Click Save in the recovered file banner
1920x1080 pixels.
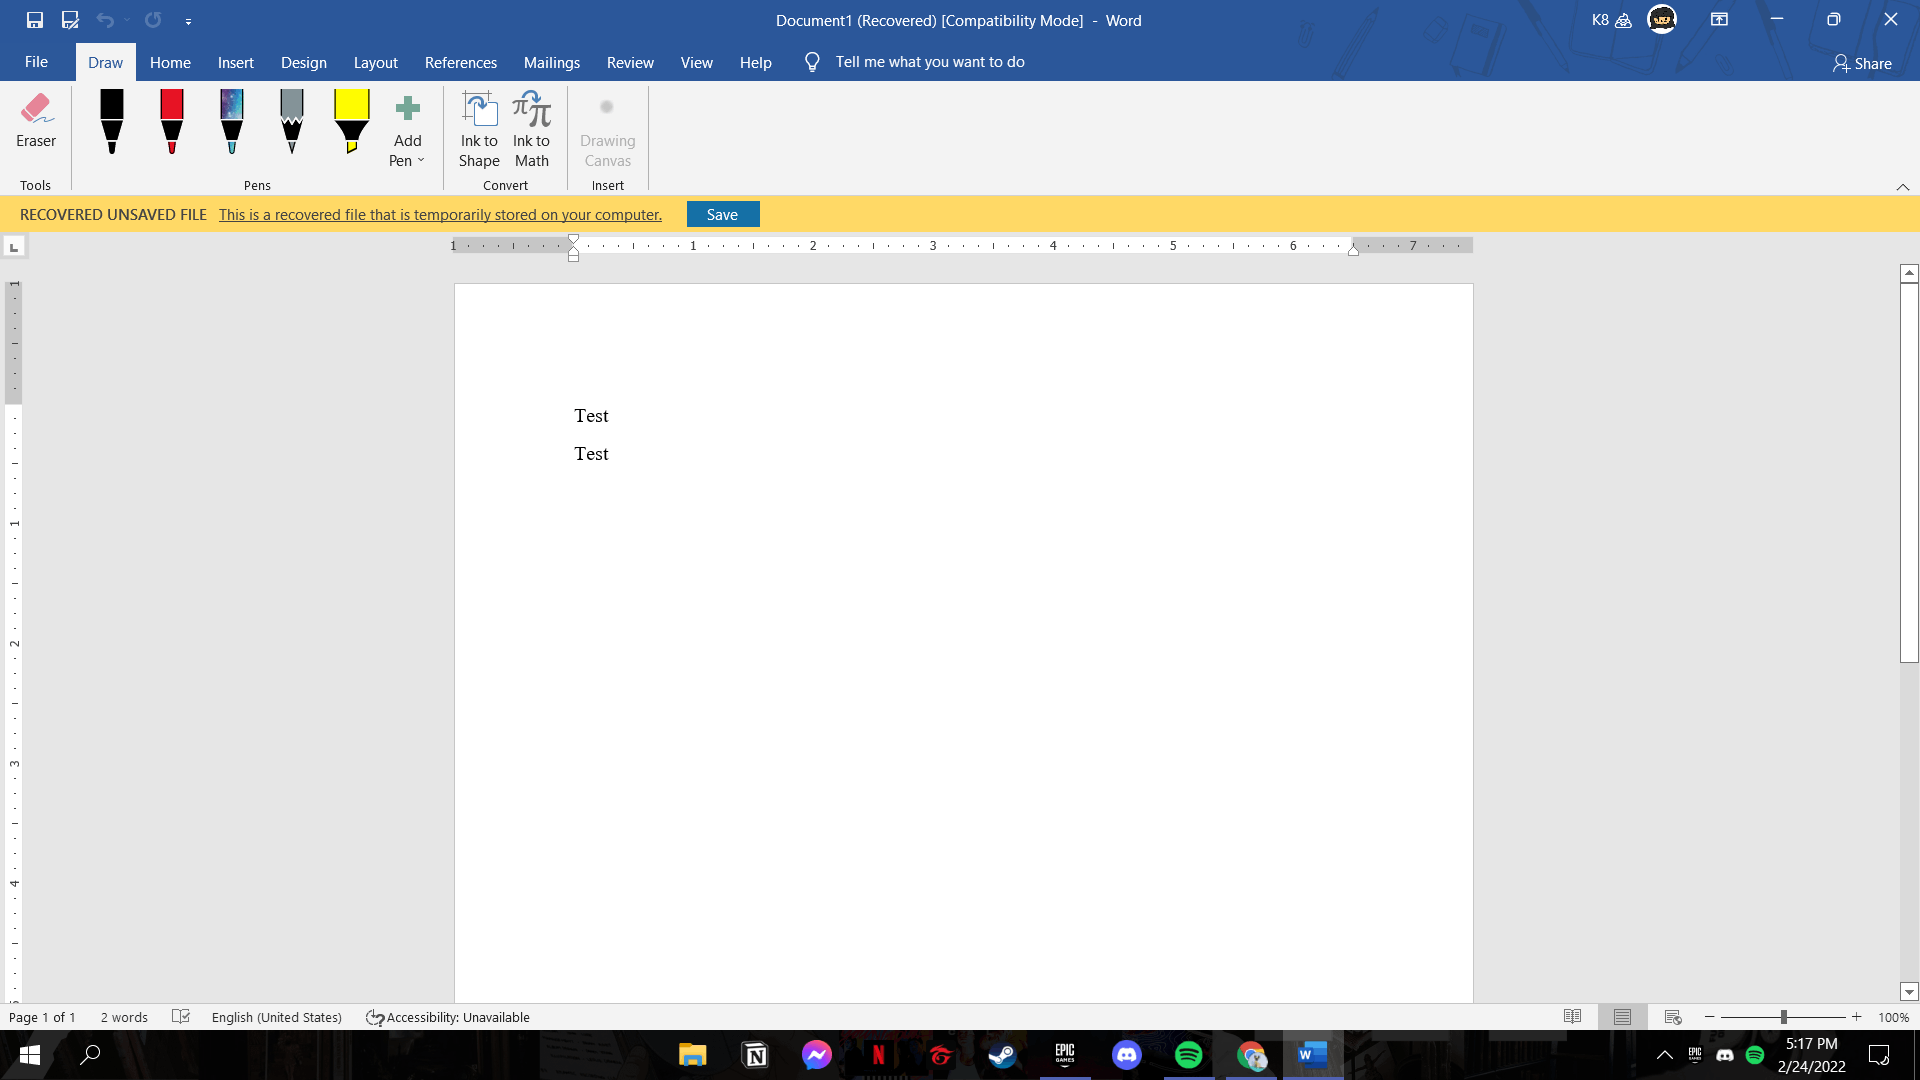pyautogui.click(x=723, y=214)
